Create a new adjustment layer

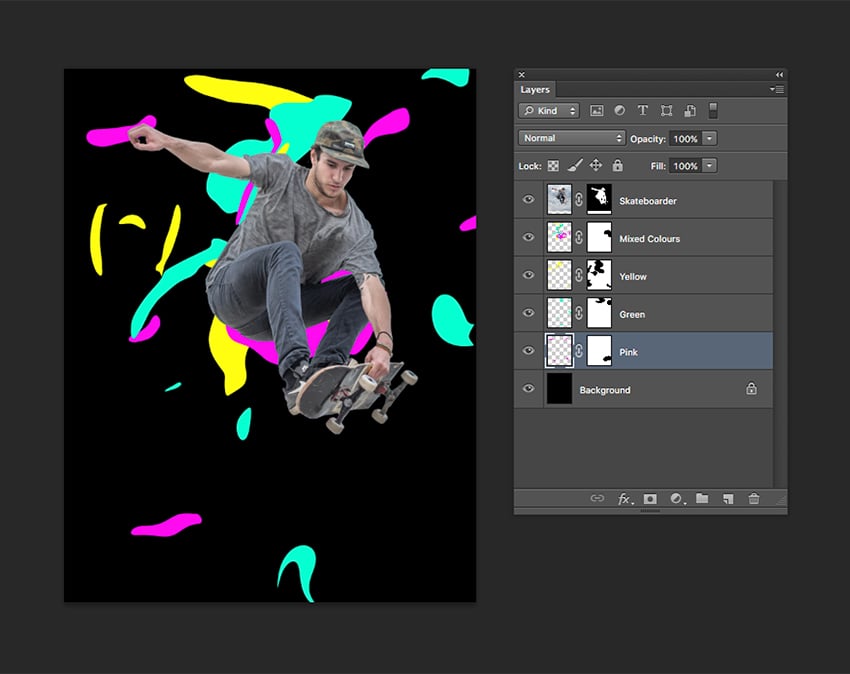click(676, 499)
